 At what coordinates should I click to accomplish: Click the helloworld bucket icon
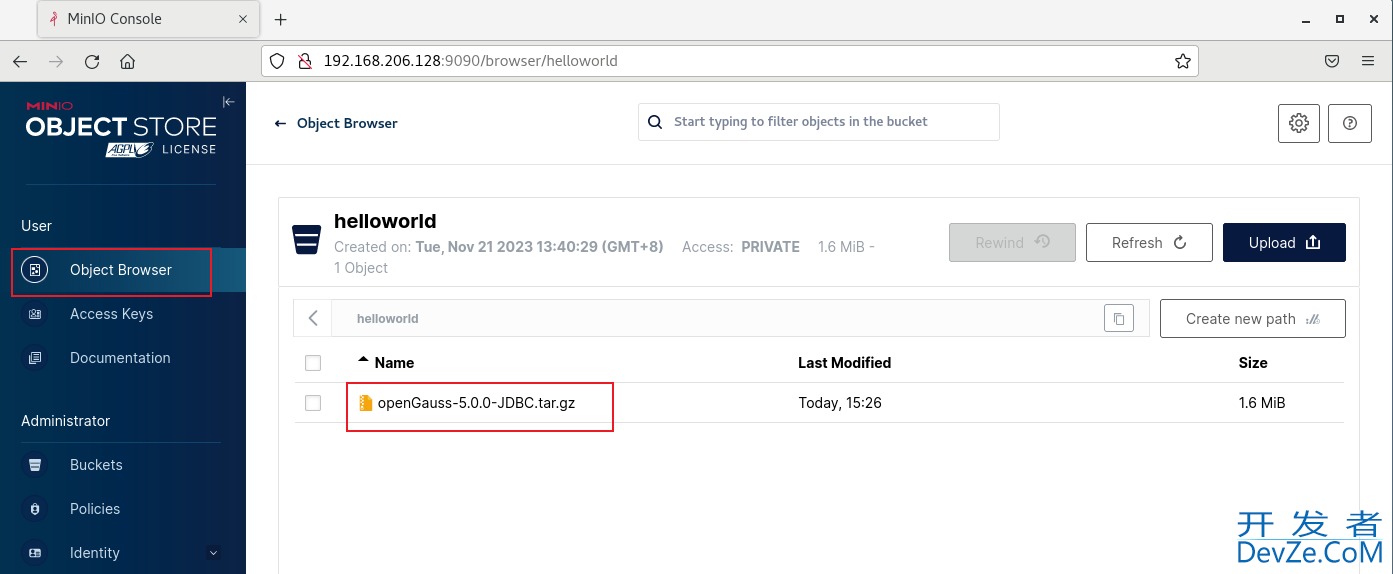pyautogui.click(x=307, y=240)
